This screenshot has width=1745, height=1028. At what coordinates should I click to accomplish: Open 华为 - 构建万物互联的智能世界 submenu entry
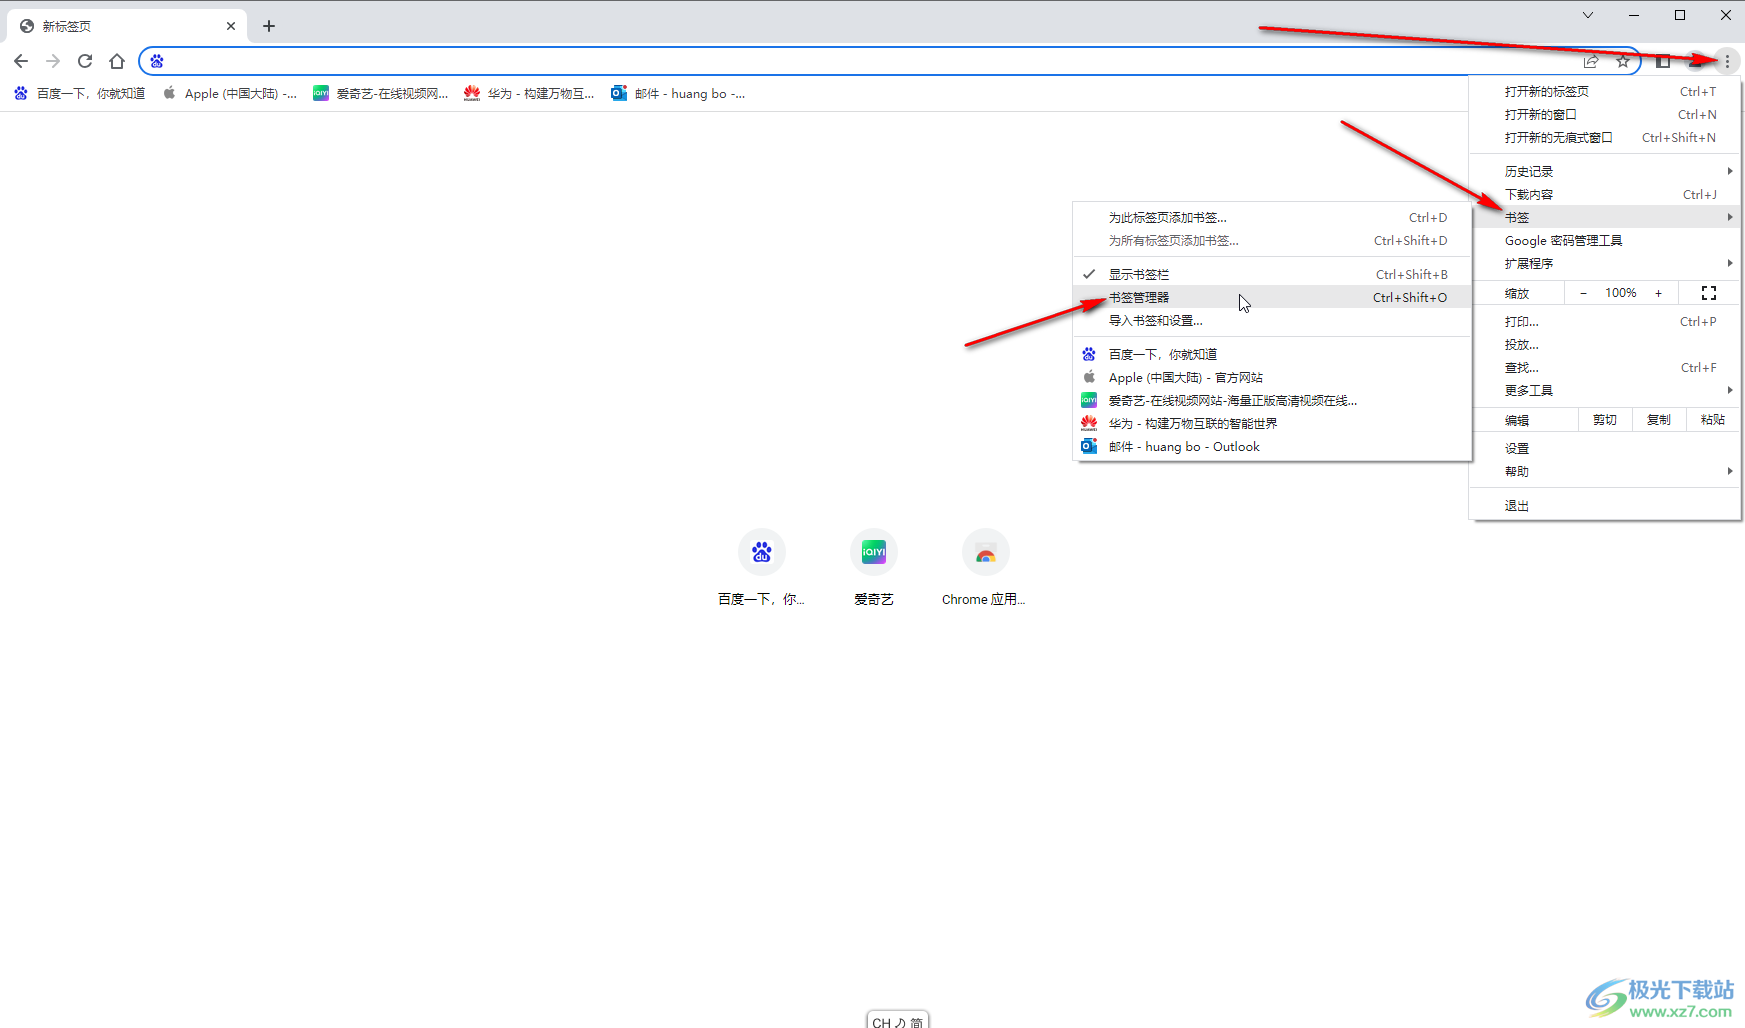[1272, 423]
